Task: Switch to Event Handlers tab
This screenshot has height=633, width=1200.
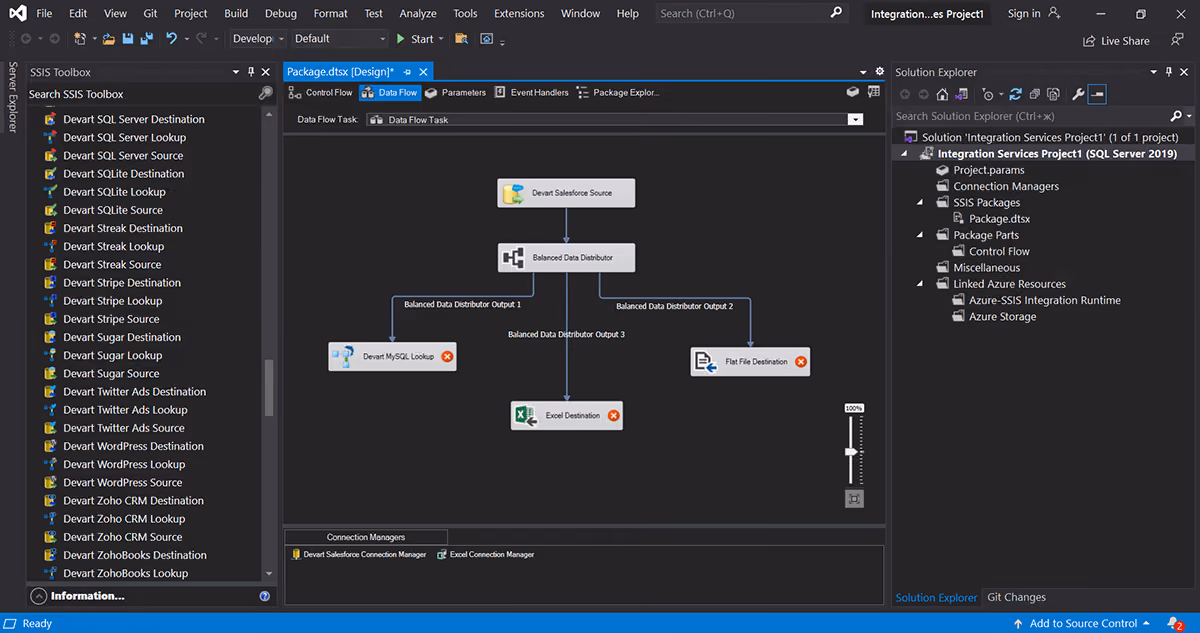Action: click(x=531, y=93)
